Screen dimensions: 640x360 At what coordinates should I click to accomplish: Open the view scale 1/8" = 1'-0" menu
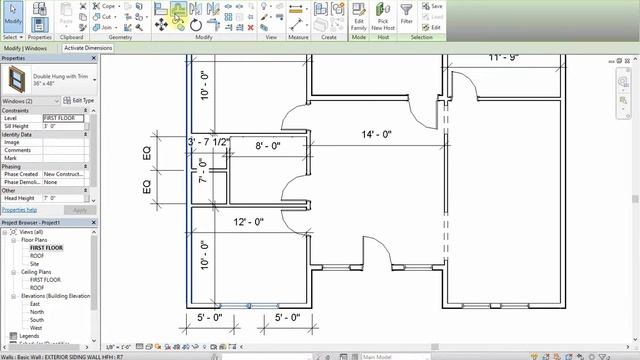click(118, 347)
